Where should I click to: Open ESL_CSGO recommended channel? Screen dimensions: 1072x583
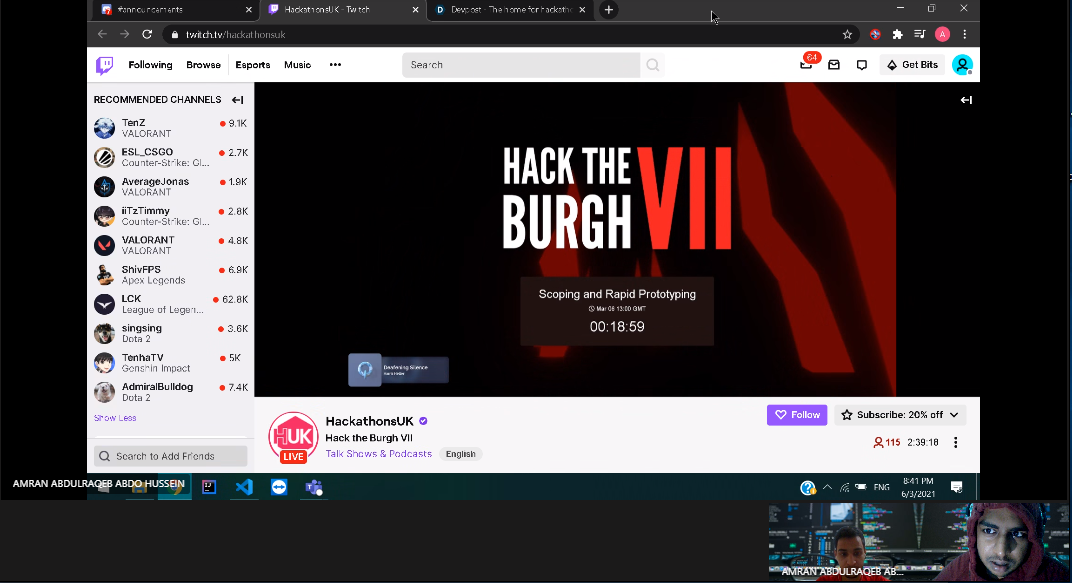170,157
